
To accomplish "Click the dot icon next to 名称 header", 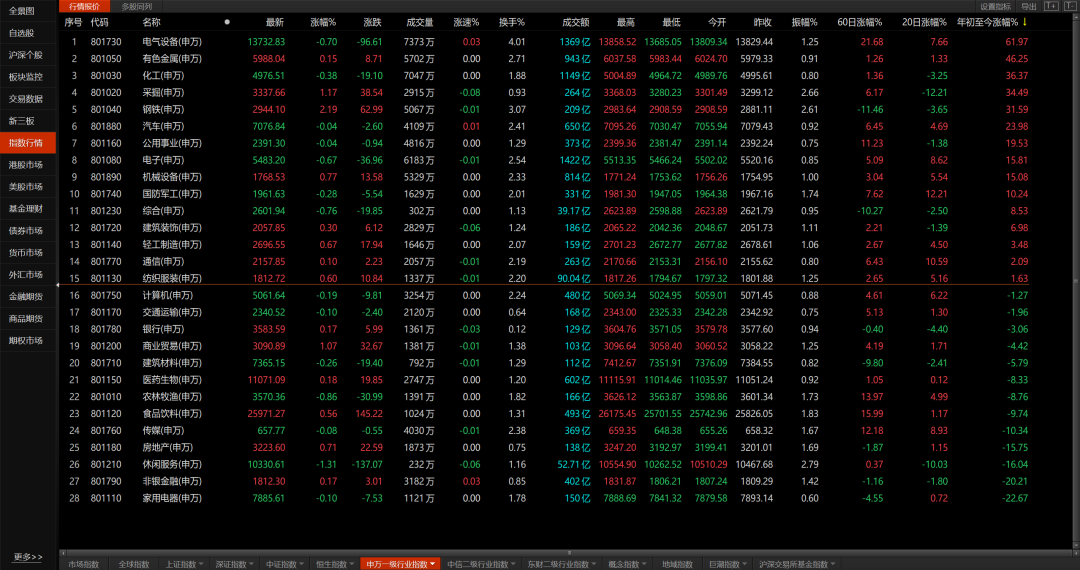I will click(227, 22).
